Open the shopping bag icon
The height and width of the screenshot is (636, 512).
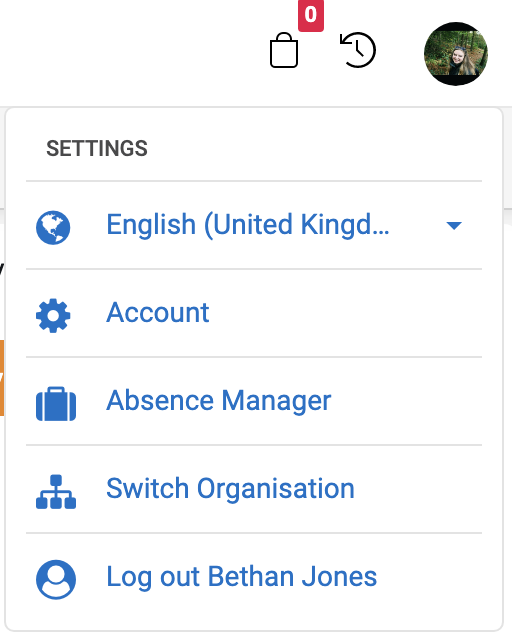(284, 50)
